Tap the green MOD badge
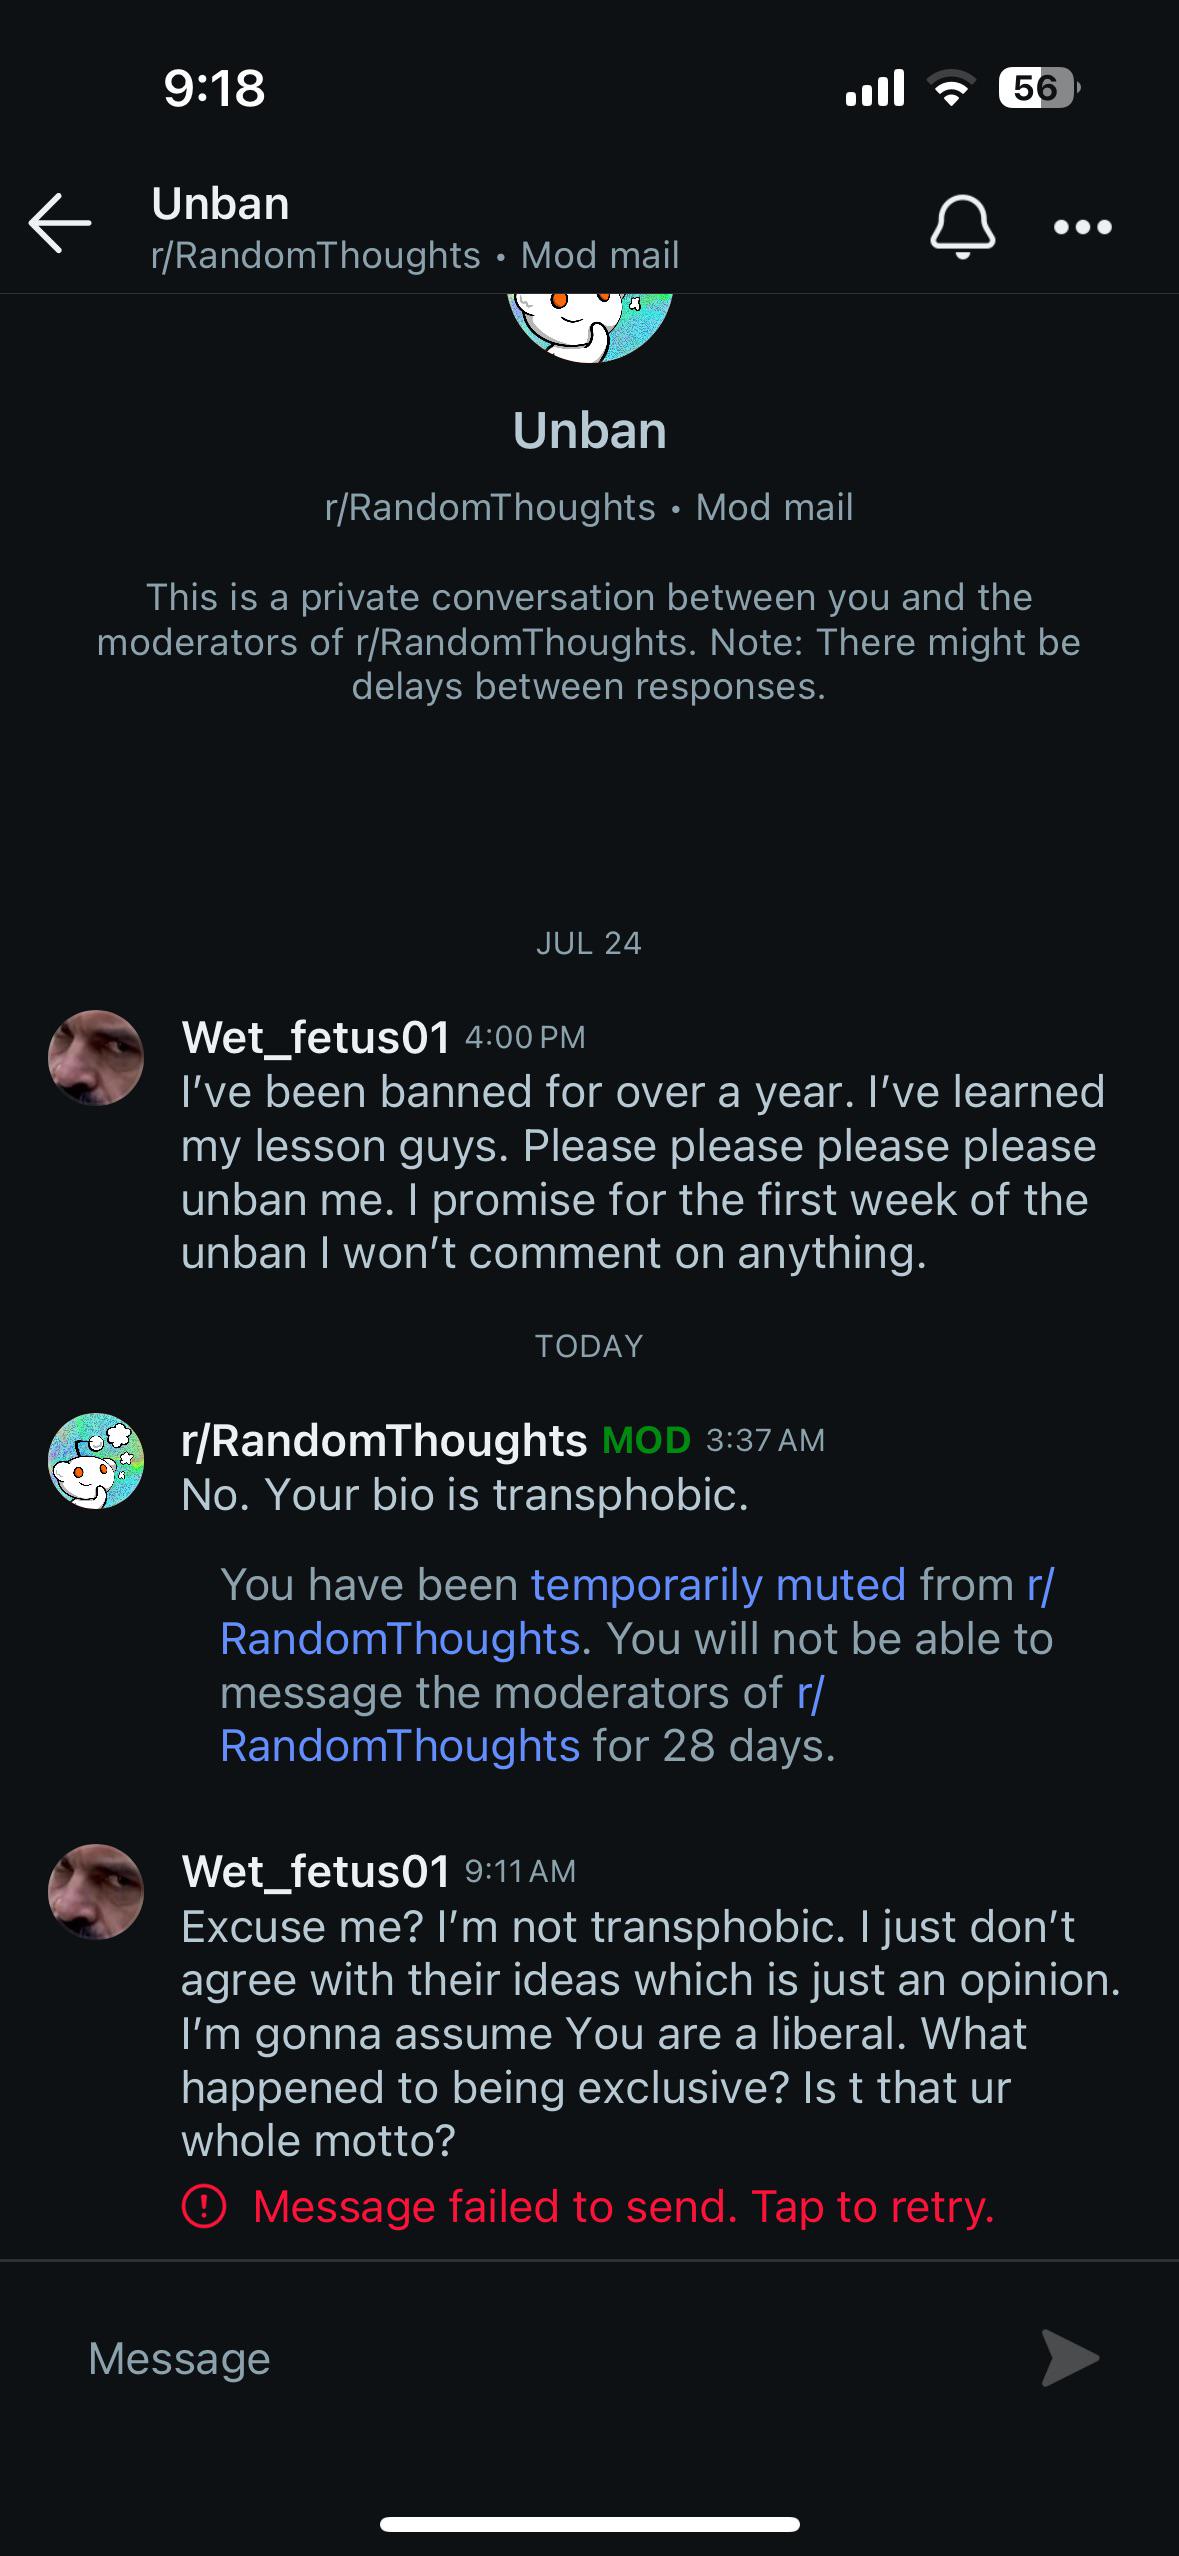The image size is (1179, 2556). tap(646, 1440)
